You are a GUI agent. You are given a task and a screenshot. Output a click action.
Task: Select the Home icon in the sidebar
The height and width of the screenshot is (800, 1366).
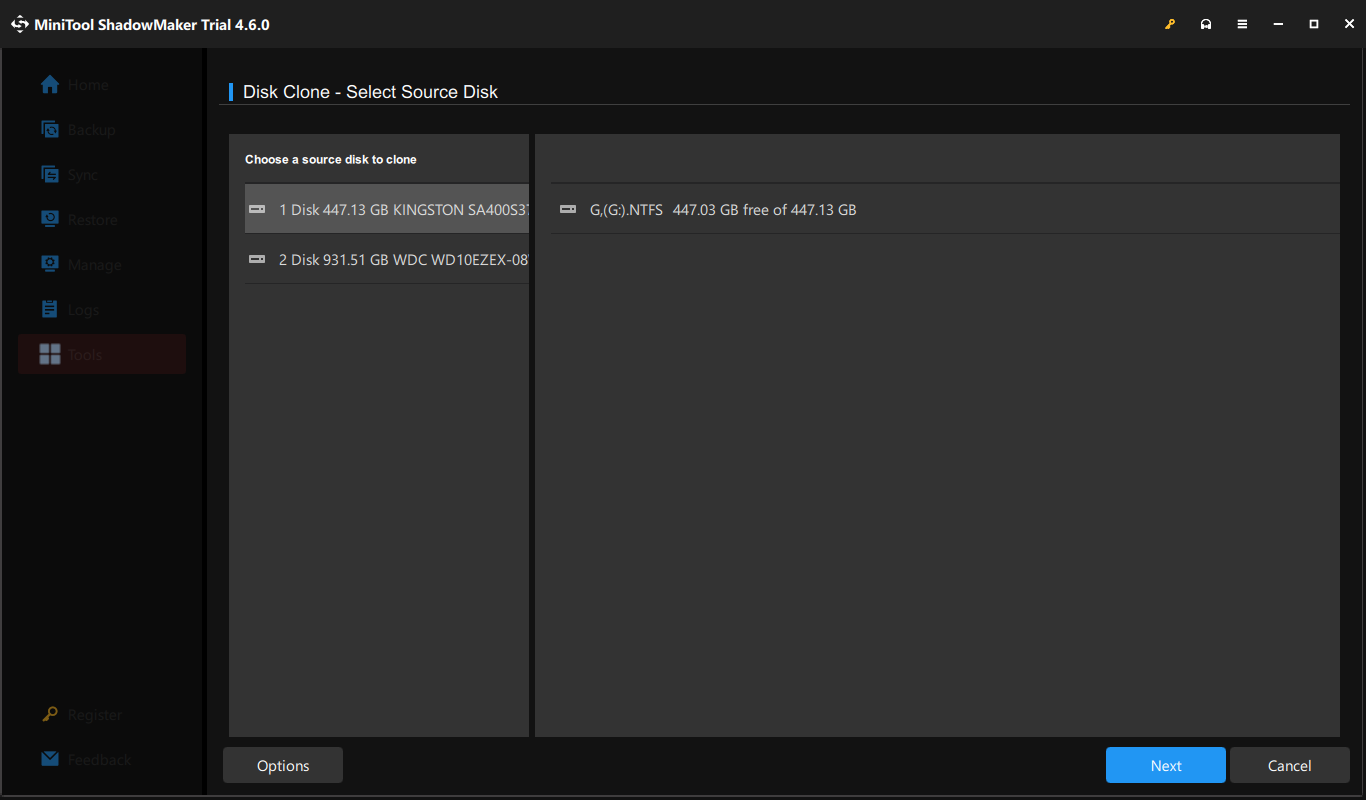tap(49, 84)
